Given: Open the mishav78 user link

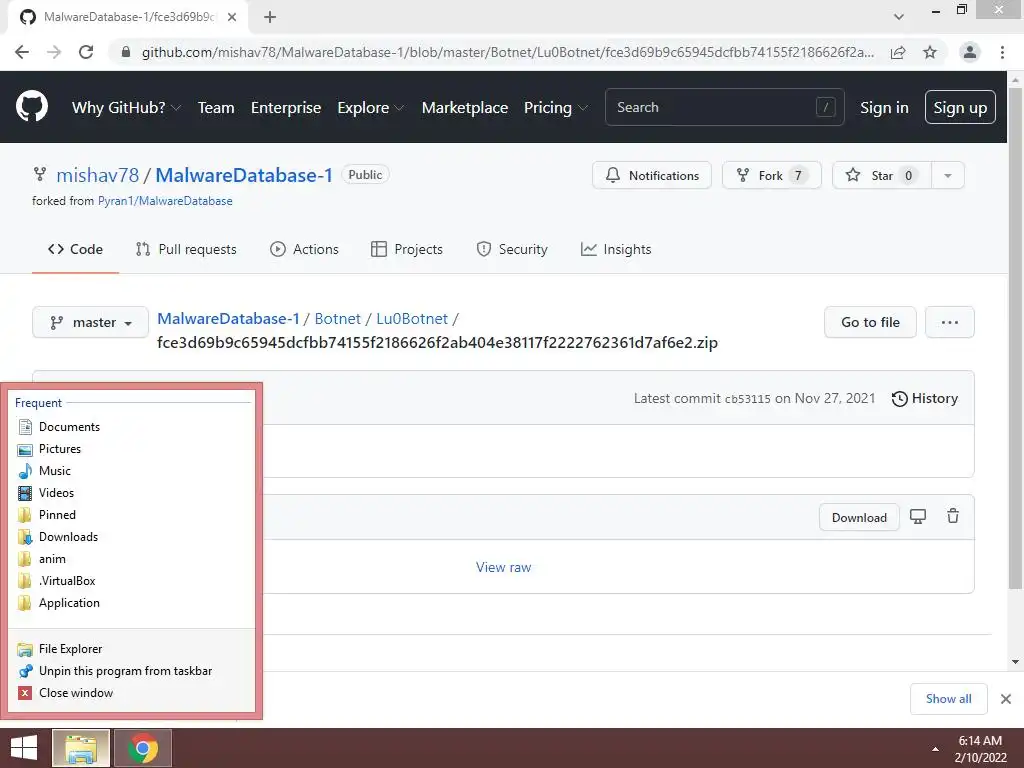Looking at the screenshot, I should tap(97, 175).
